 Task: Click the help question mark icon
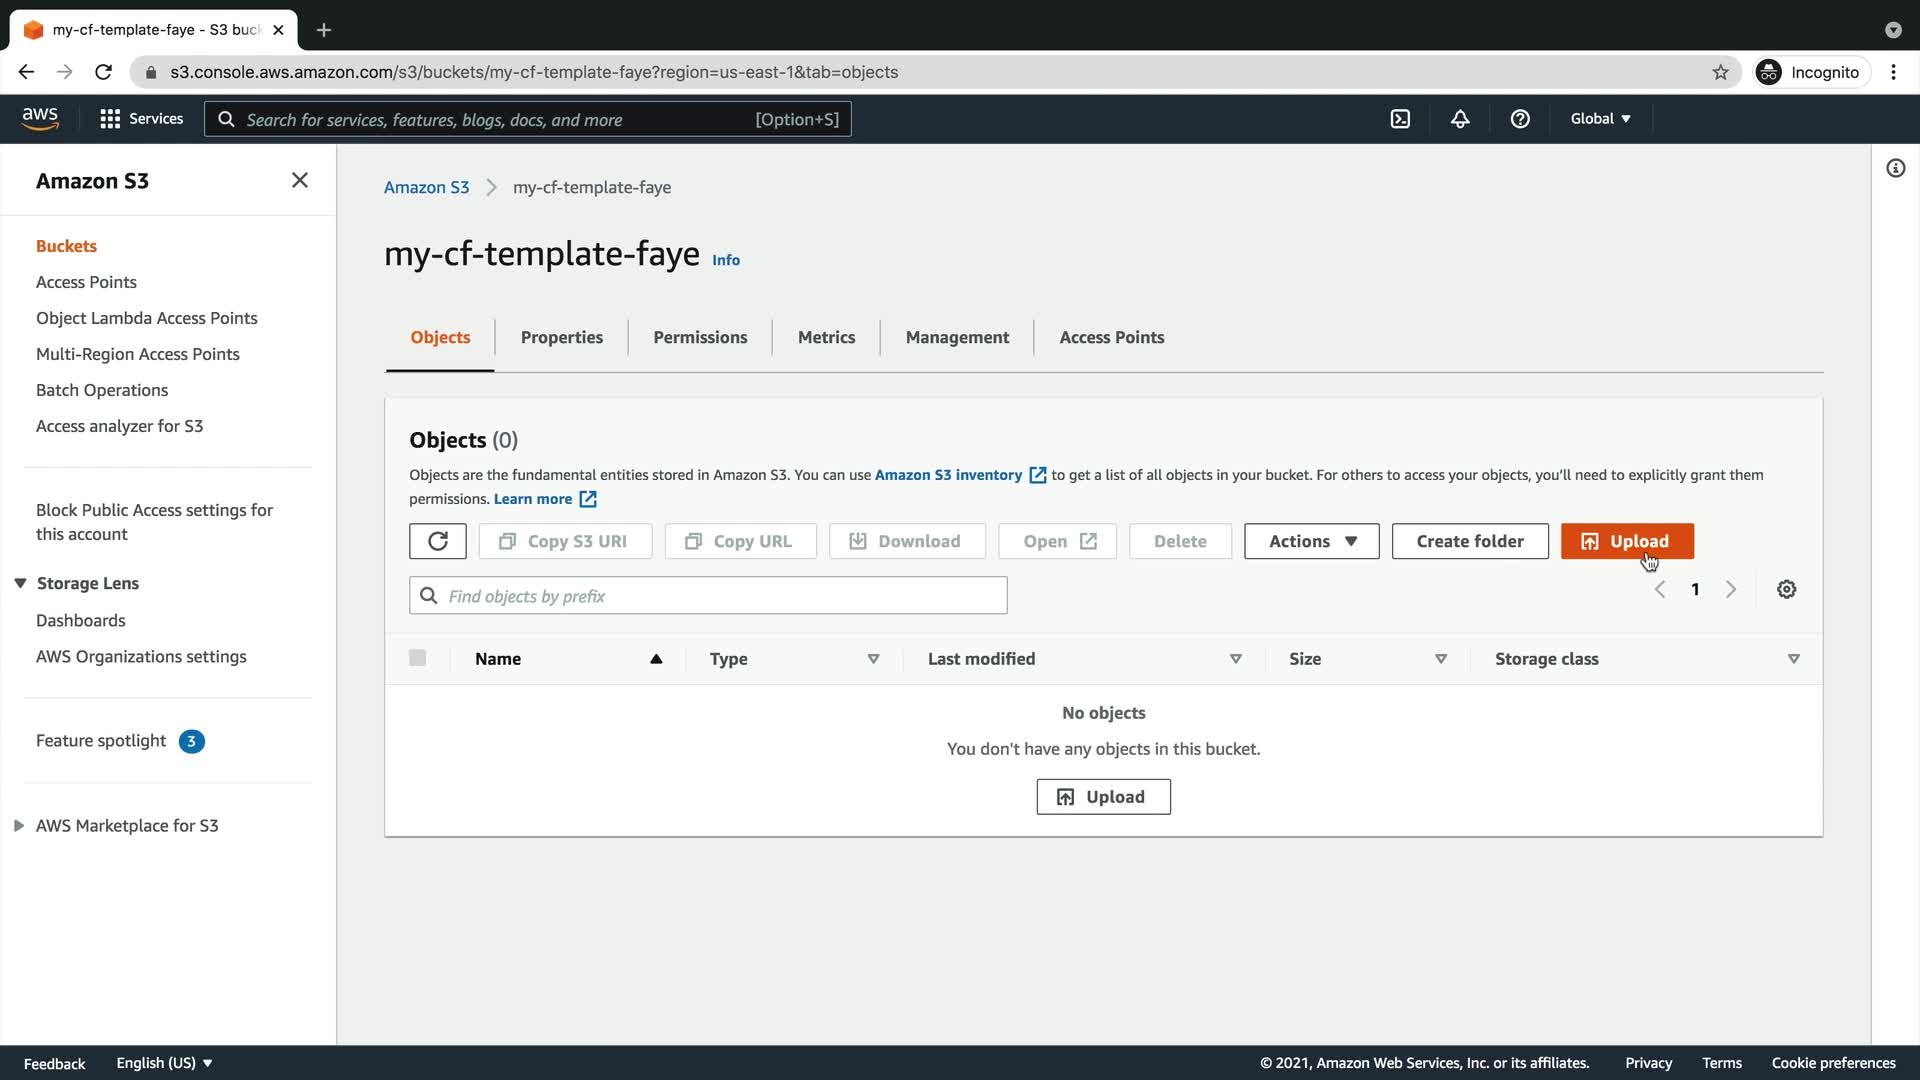coord(1520,119)
